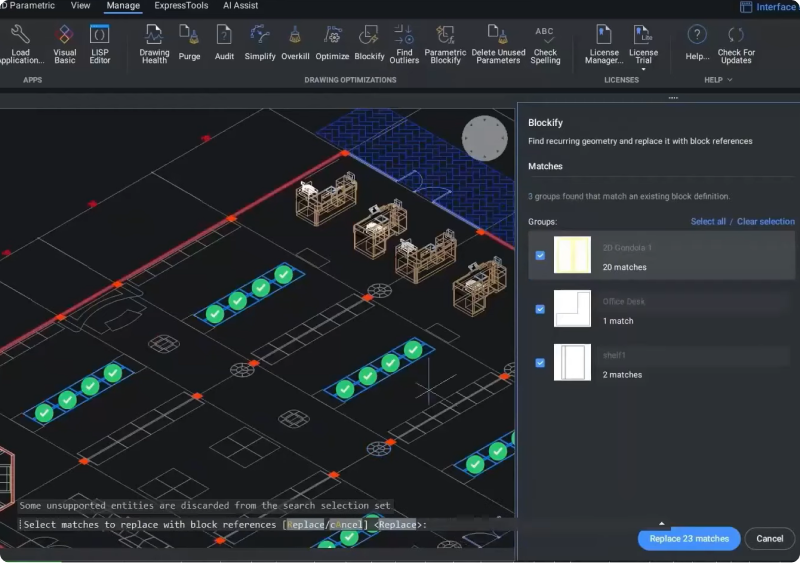The image size is (800, 563).
Task: Click the 2D Gondola yellow thumbnail
Action: pyautogui.click(x=572, y=256)
